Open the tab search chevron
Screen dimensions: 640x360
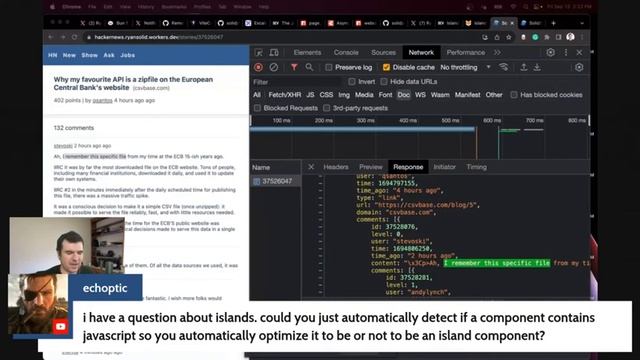click(x=582, y=23)
